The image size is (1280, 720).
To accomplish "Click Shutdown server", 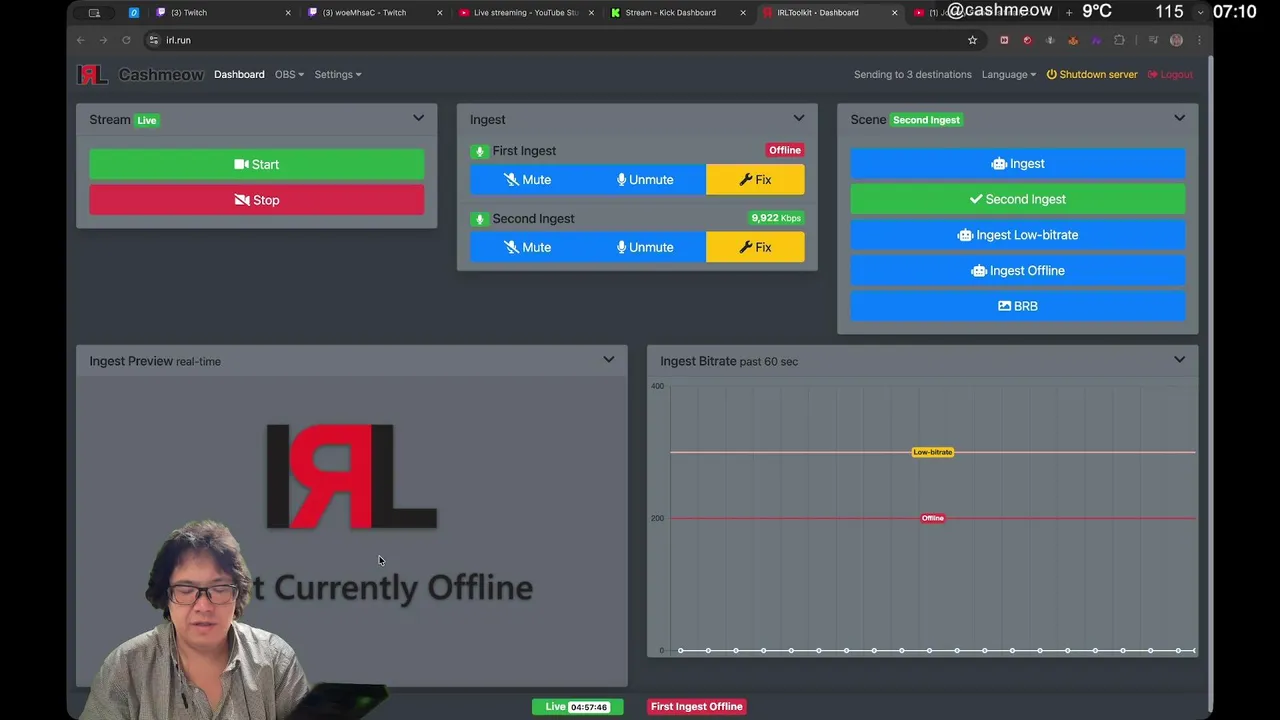I will pyautogui.click(x=1092, y=75).
